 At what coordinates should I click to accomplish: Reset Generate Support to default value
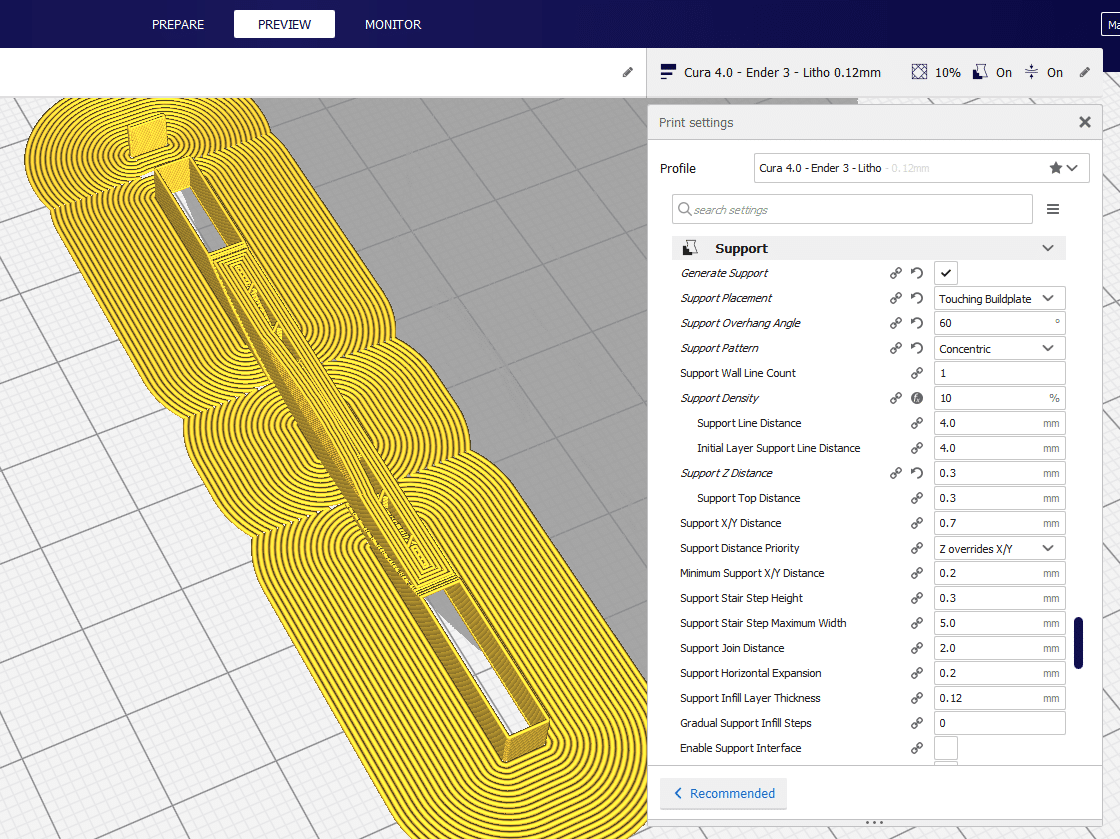point(917,273)
